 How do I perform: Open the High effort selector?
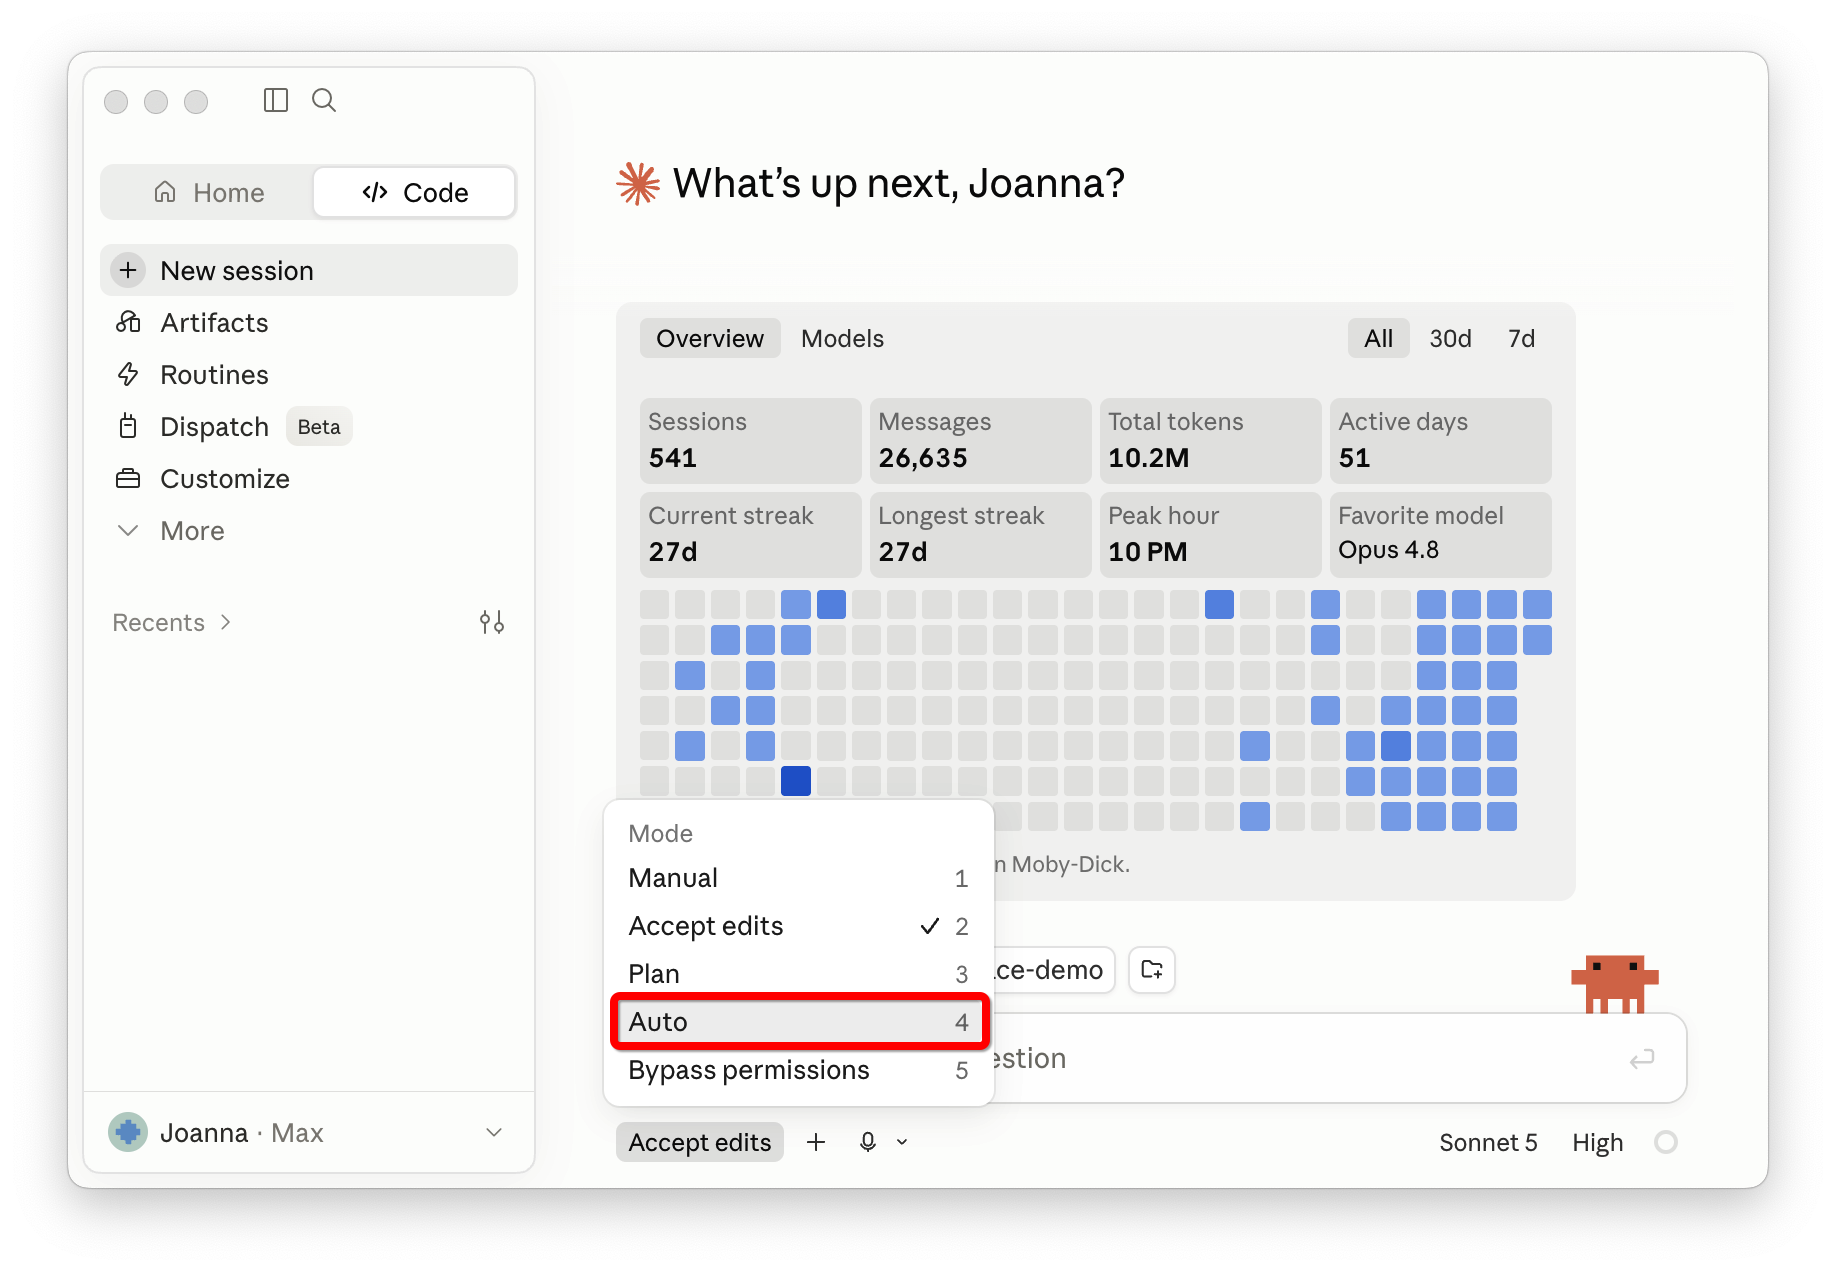click(x=1597, y=1142)
